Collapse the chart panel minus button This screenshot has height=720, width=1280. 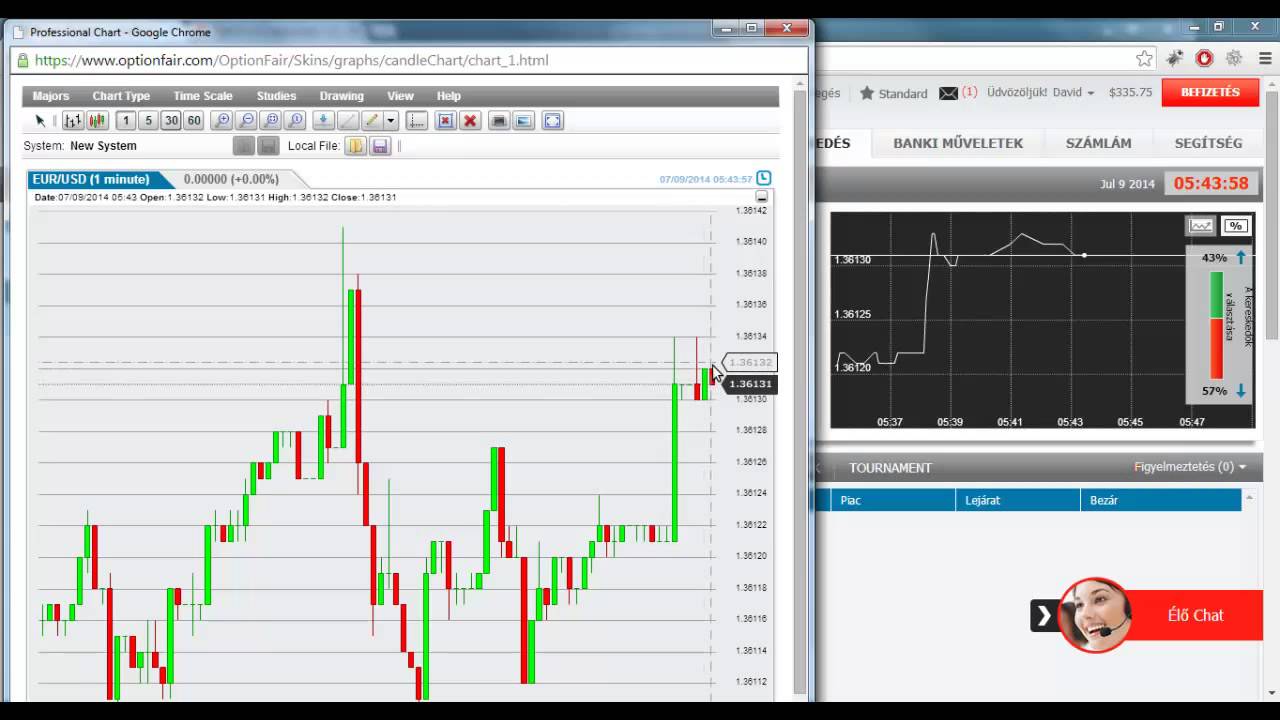click(762, 197)
